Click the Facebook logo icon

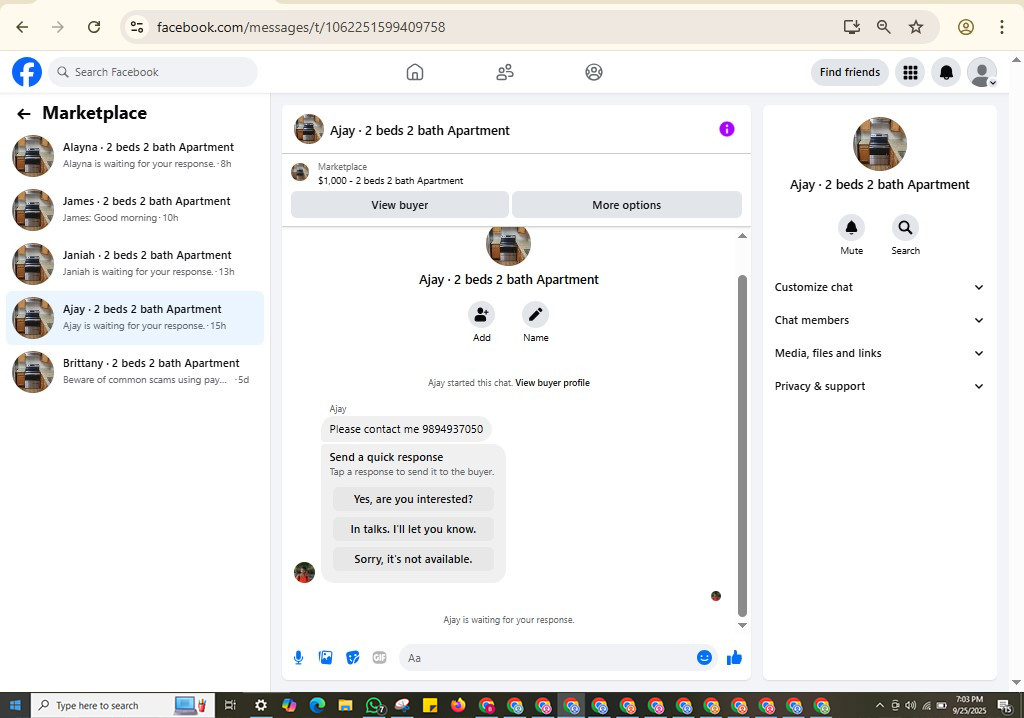pyautogui.click(x=27, y=72)
